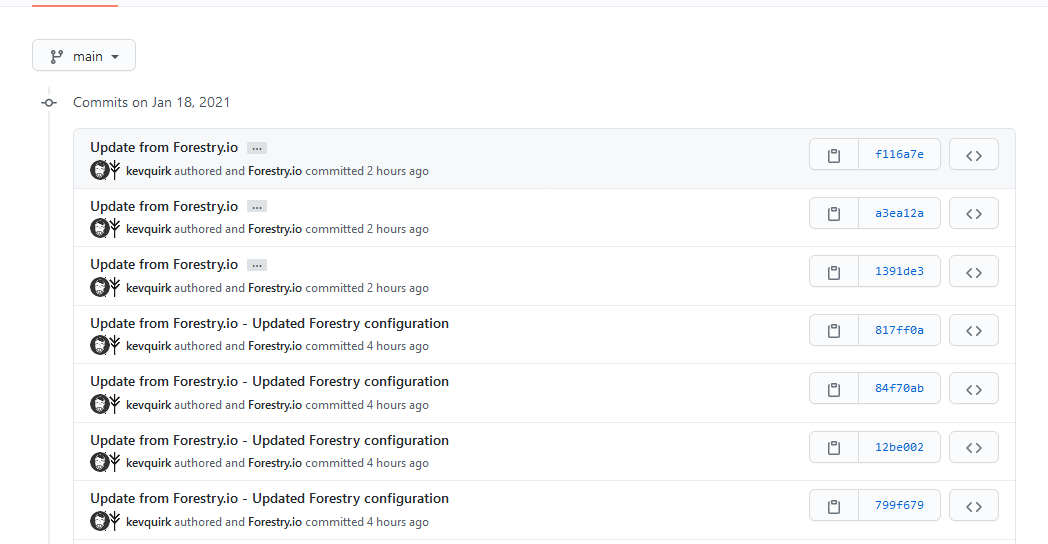Viewport: 1048px width, 544px height.
Task: Expand ellipsis on commit 1391de3
Action: [x=257, y=265]
